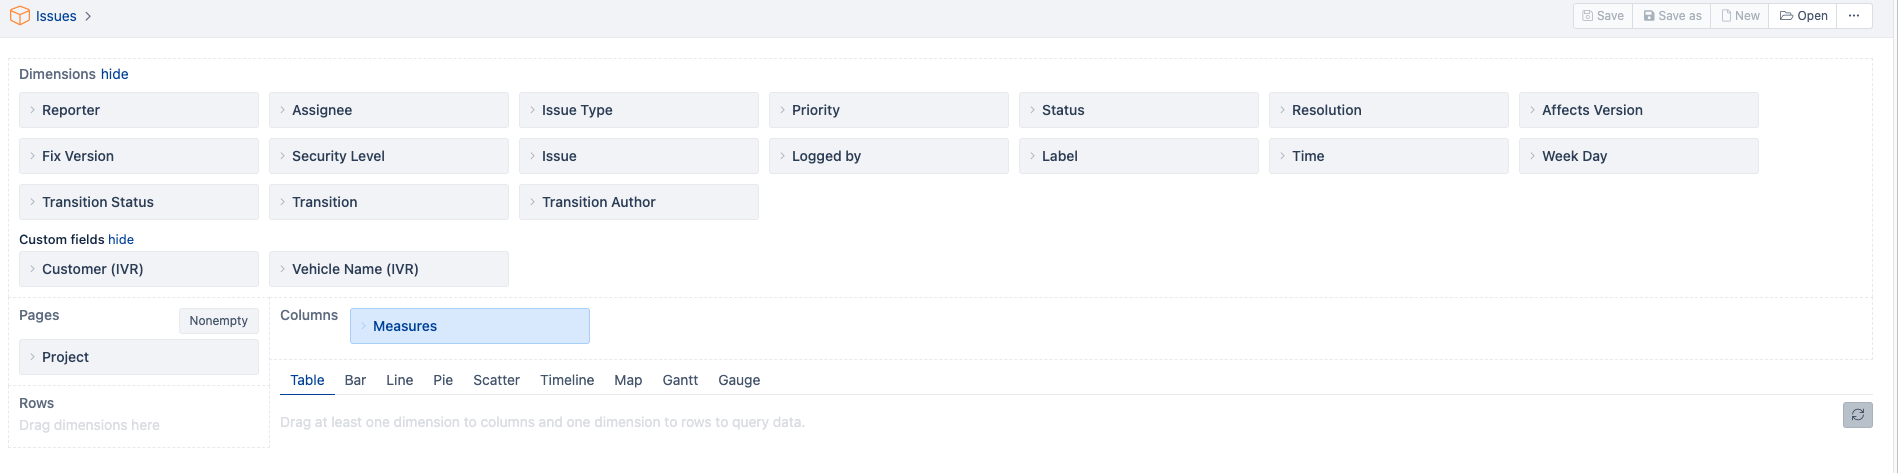Open the three-dots more options menu

(1854, 16)
